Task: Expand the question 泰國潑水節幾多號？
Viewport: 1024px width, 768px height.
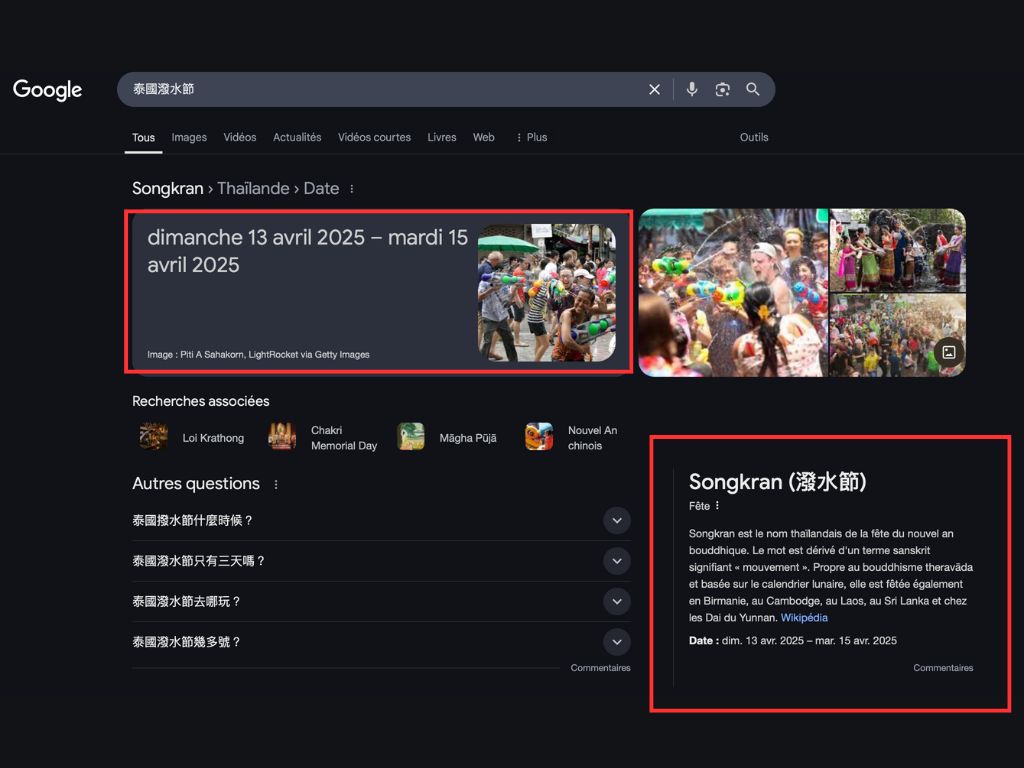Action: coord(381,642)
